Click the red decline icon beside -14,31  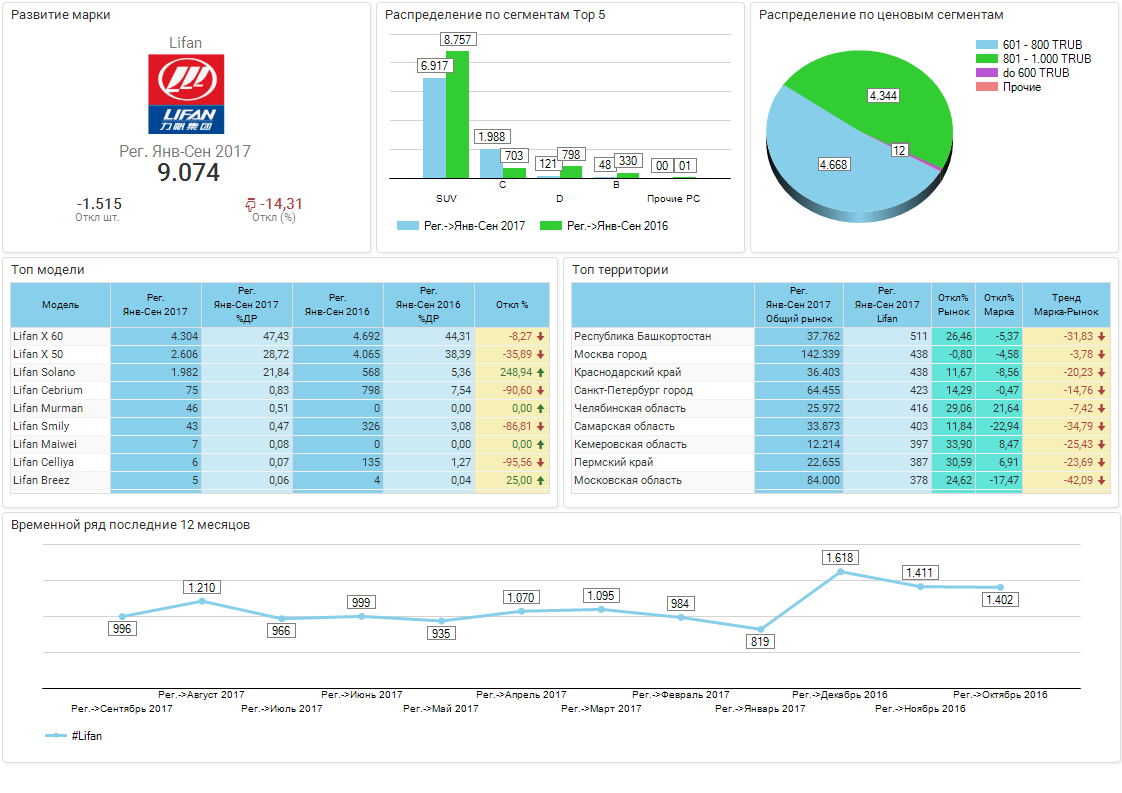[251, 204]
